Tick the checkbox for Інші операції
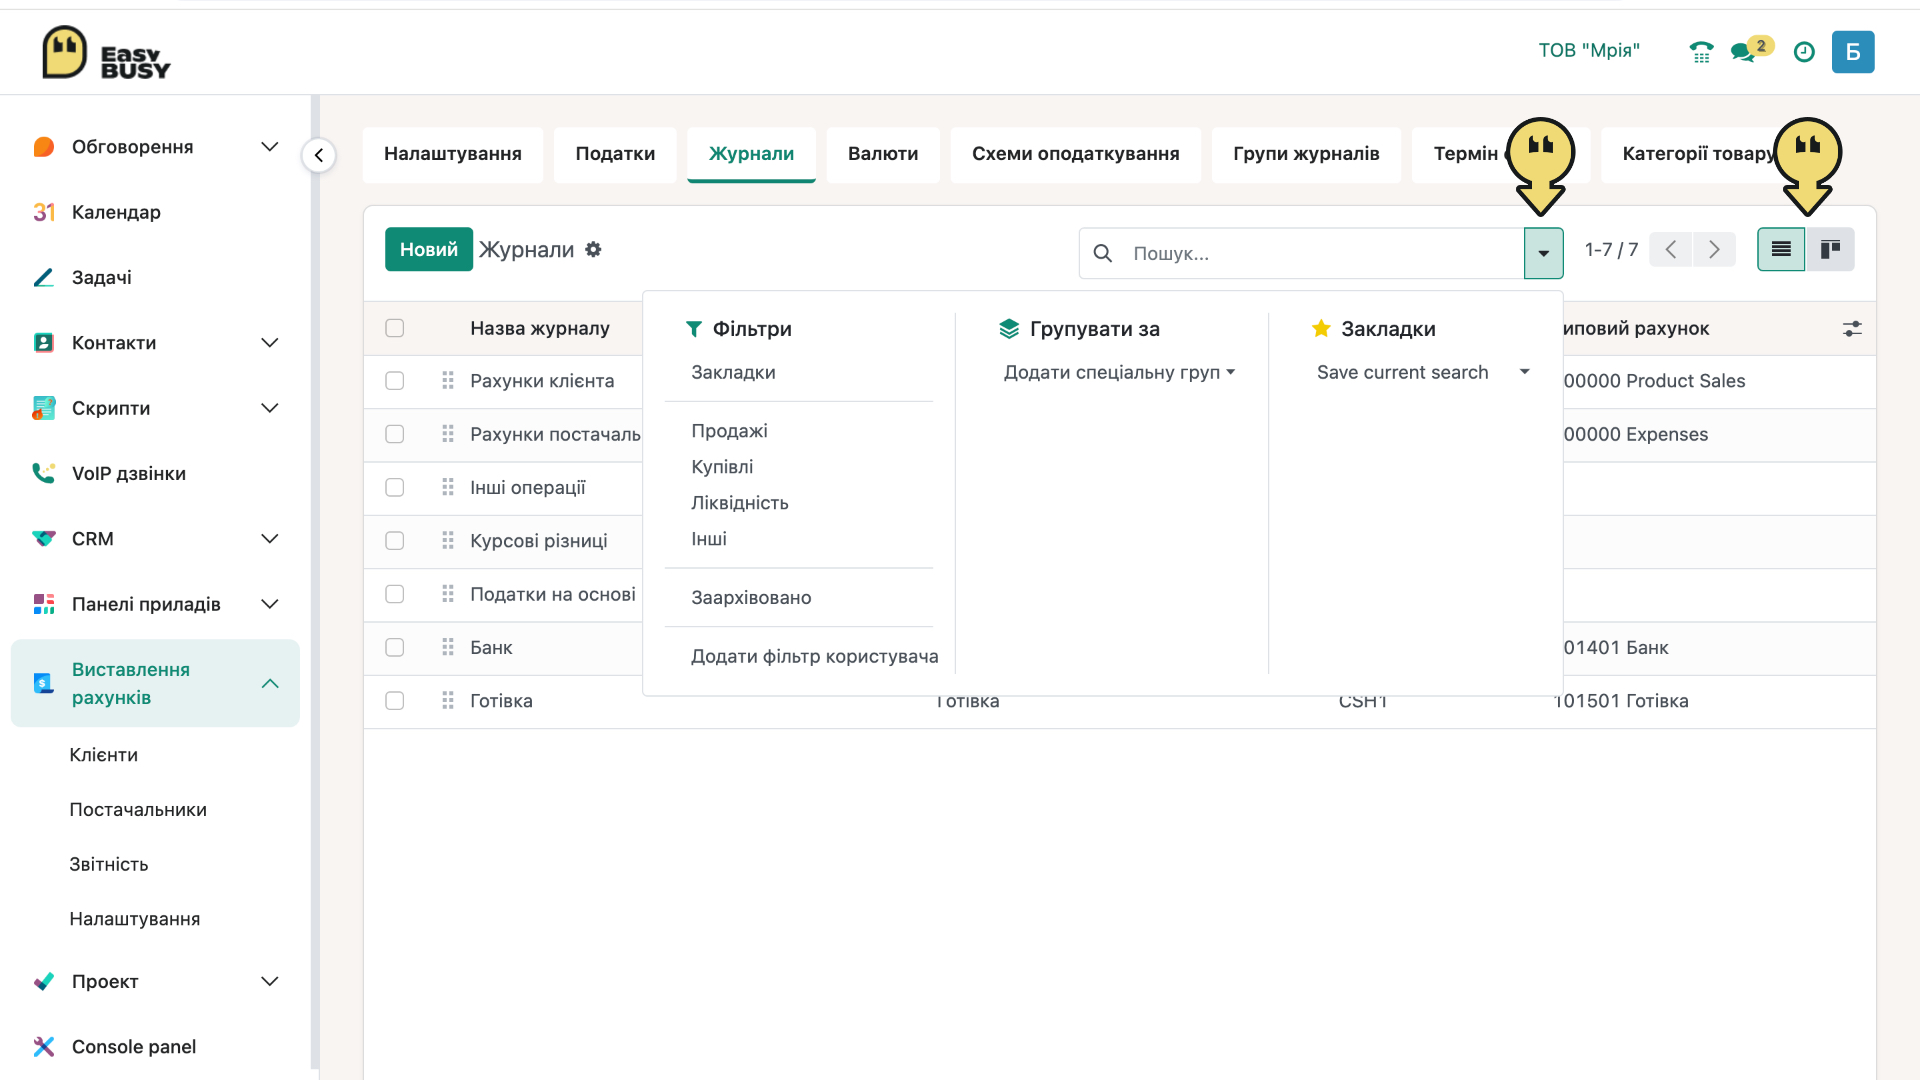 [395, 487]
